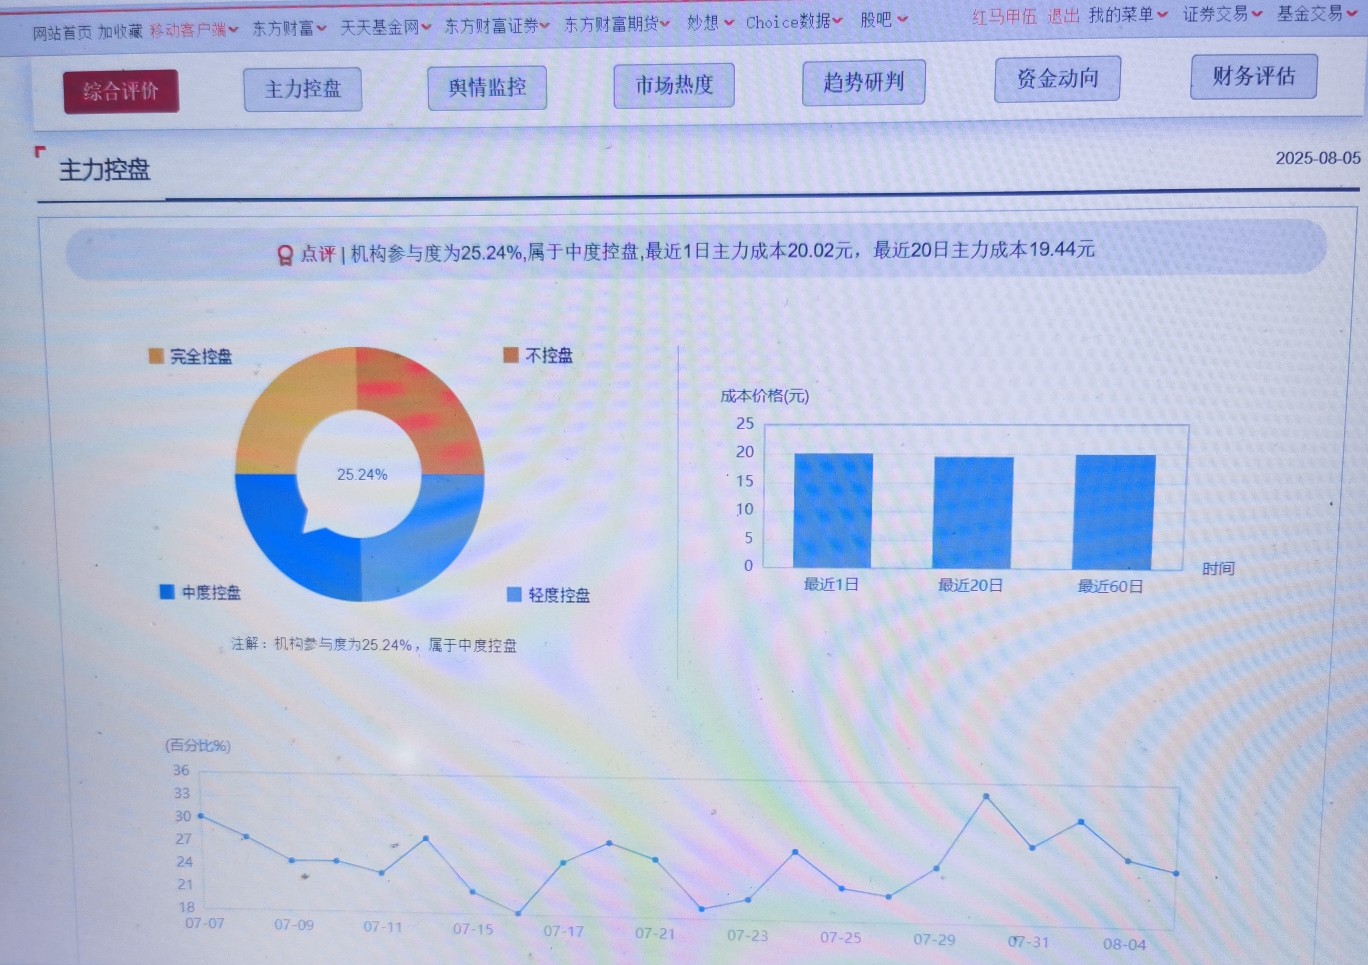Viewport: 1368px width, 965px height.
Task: Expand the 天天基金网 dropdown
Action: point(386,27)
